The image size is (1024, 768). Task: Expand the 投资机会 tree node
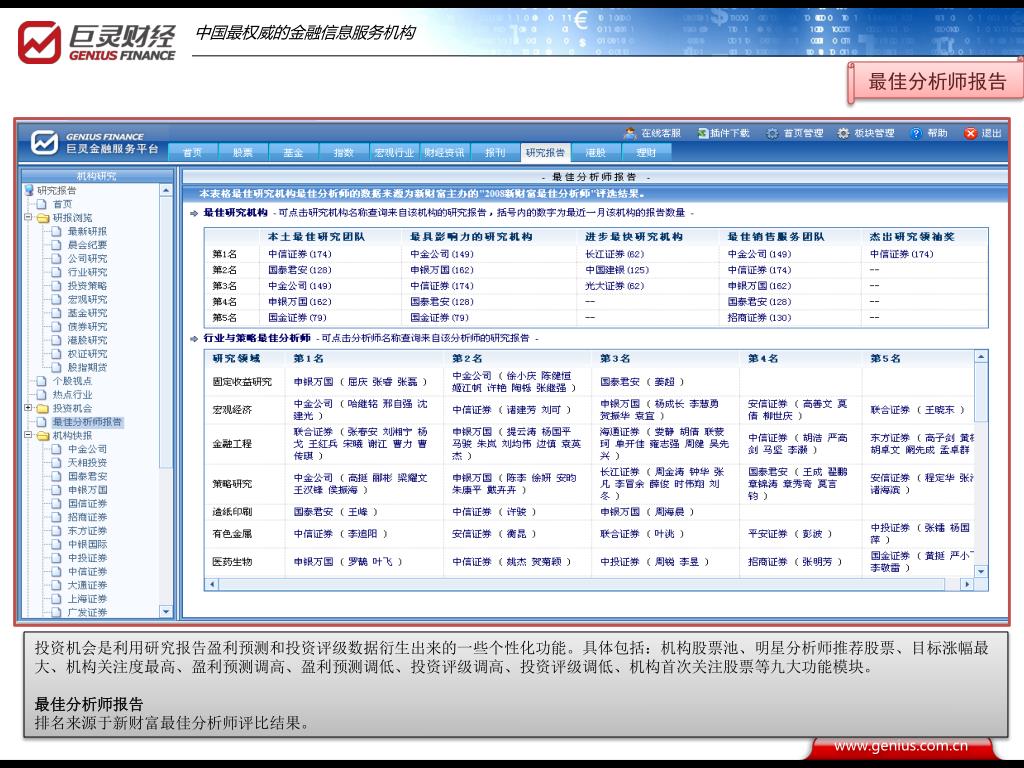pyautogui.click(x=28, y=408)
